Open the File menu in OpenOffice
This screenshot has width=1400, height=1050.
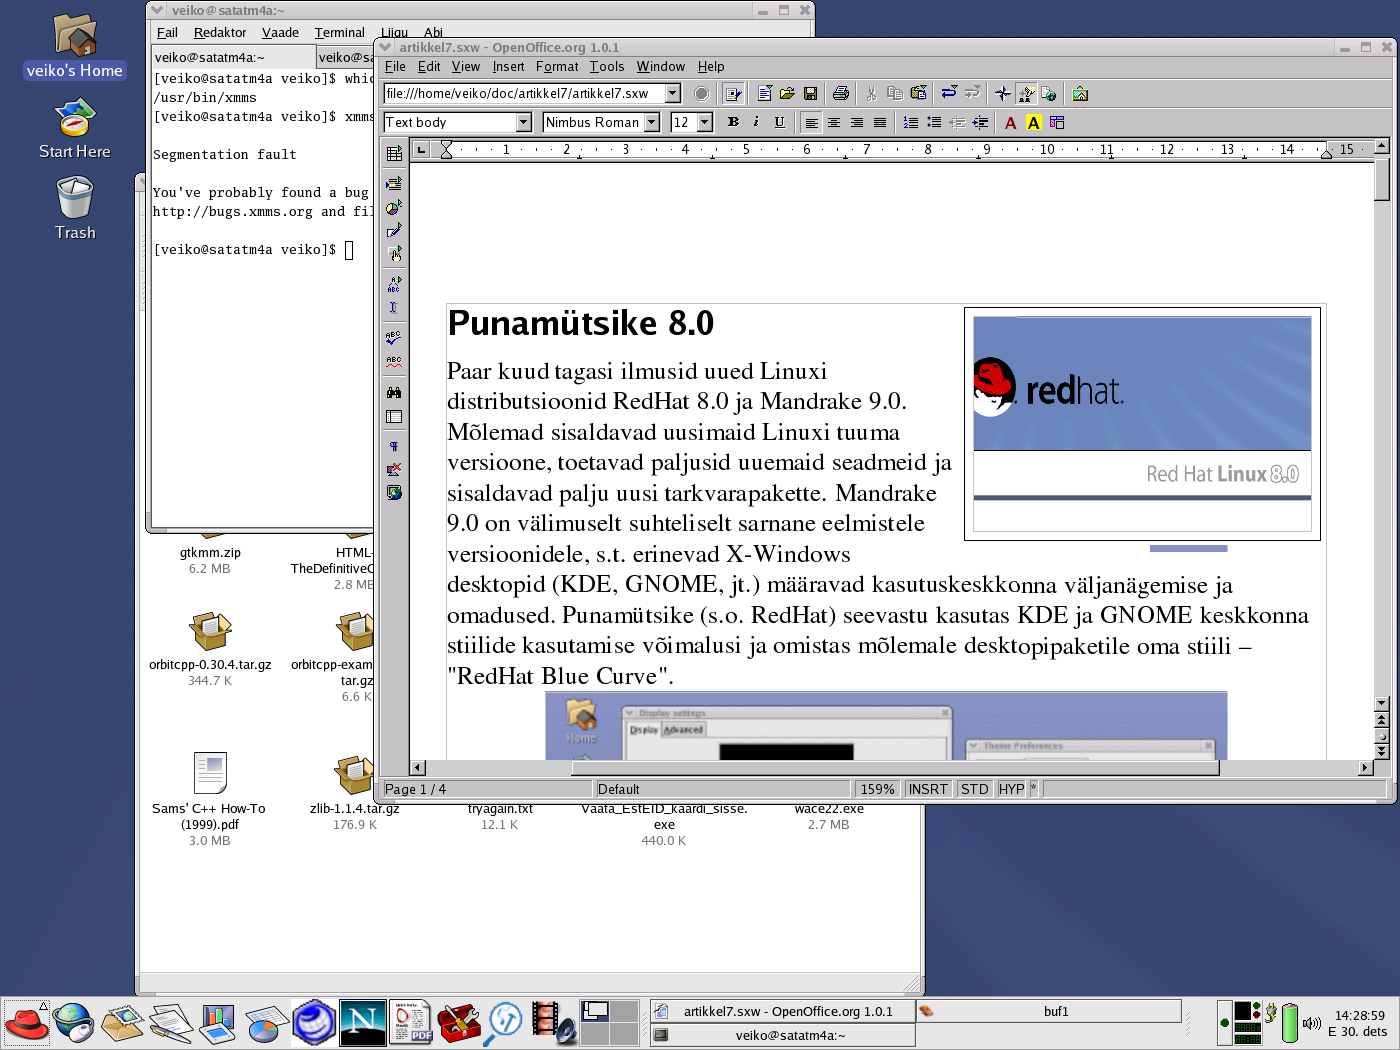click(395, 66)
